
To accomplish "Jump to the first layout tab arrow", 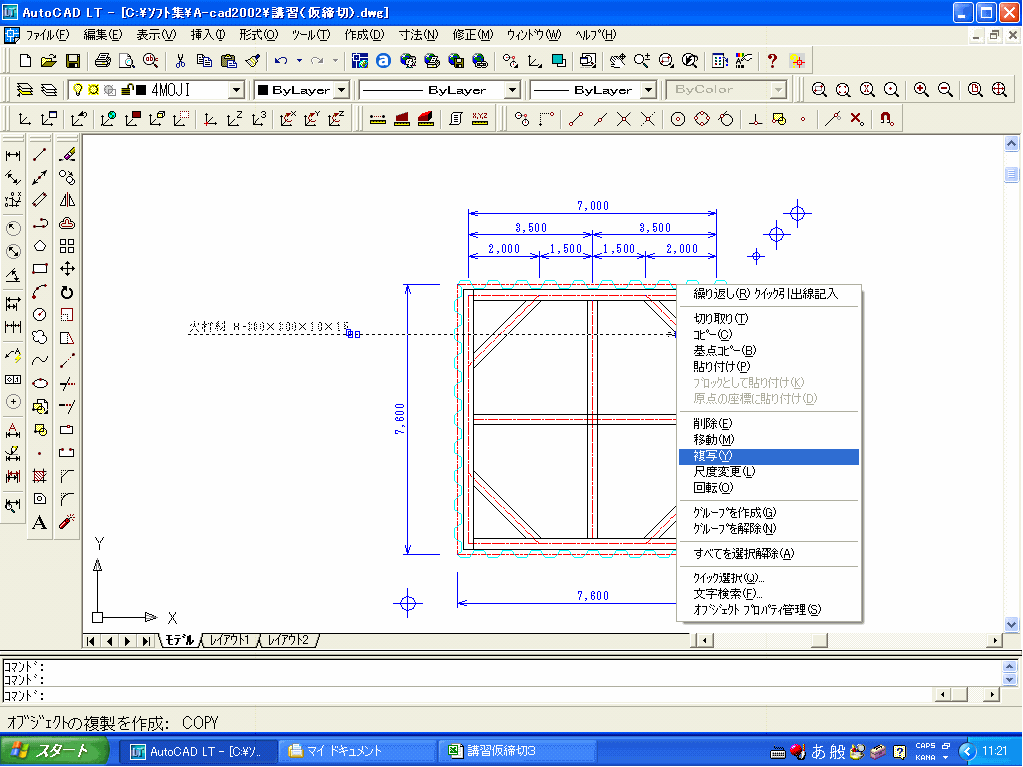I will pyautogui.click(x=91, y=641).
